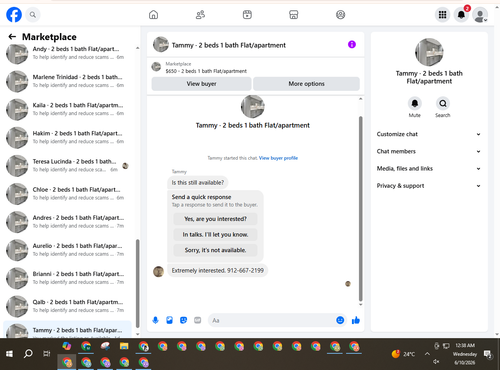Click the voice clip microphone icon
500x370 pixels.
pyautogui.click(x=155, y=320)
